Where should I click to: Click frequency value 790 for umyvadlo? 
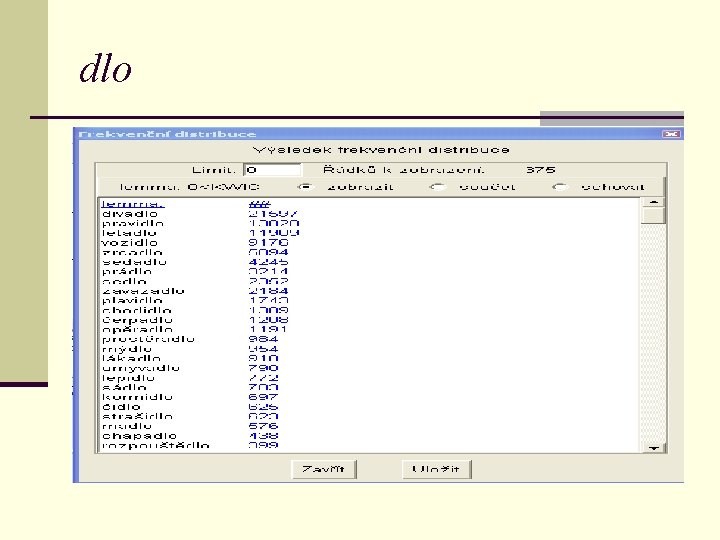[x=264, y=368]
